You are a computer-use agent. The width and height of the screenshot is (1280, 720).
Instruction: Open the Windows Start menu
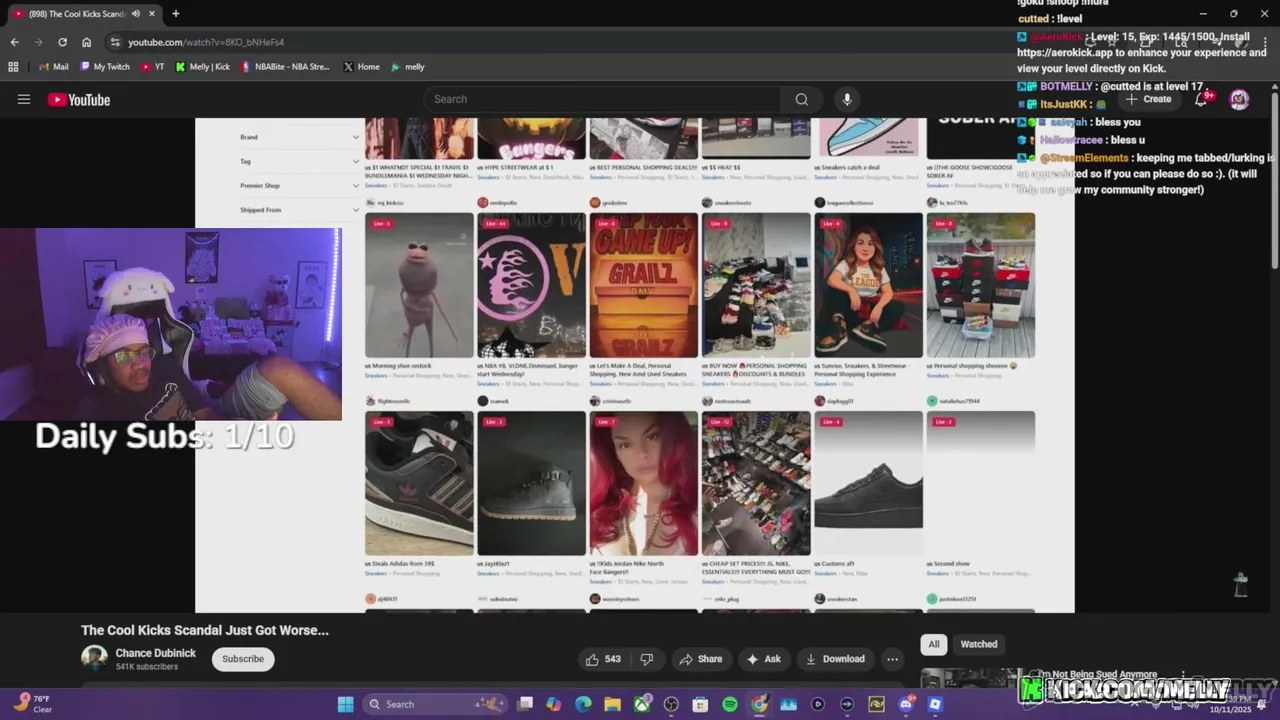[345, 704]
